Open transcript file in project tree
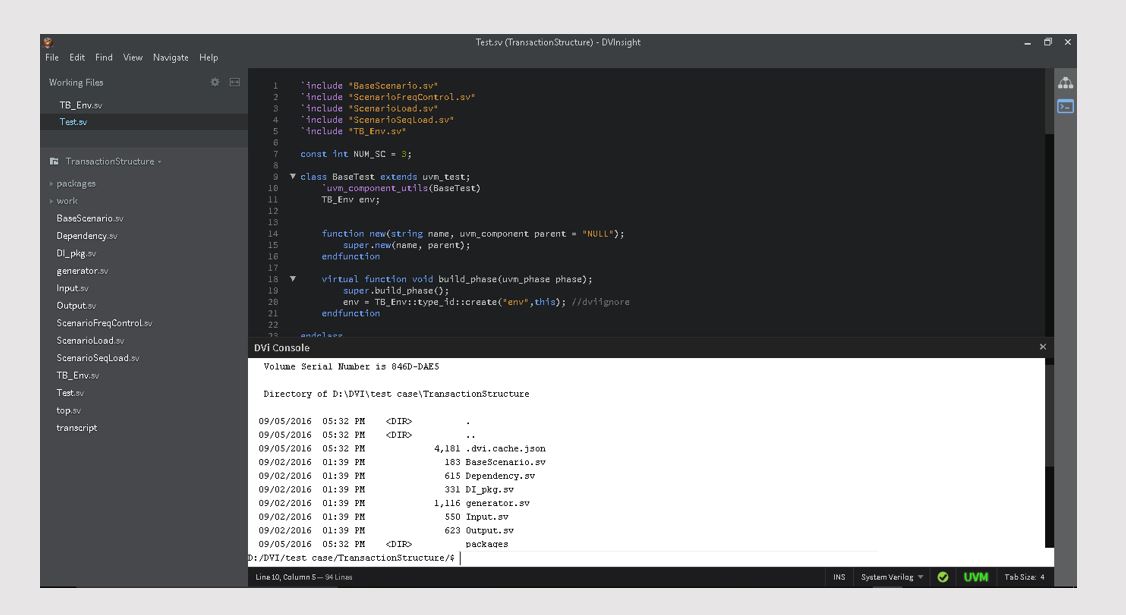This screenshot has width=1126, height=615. [77, 427]
